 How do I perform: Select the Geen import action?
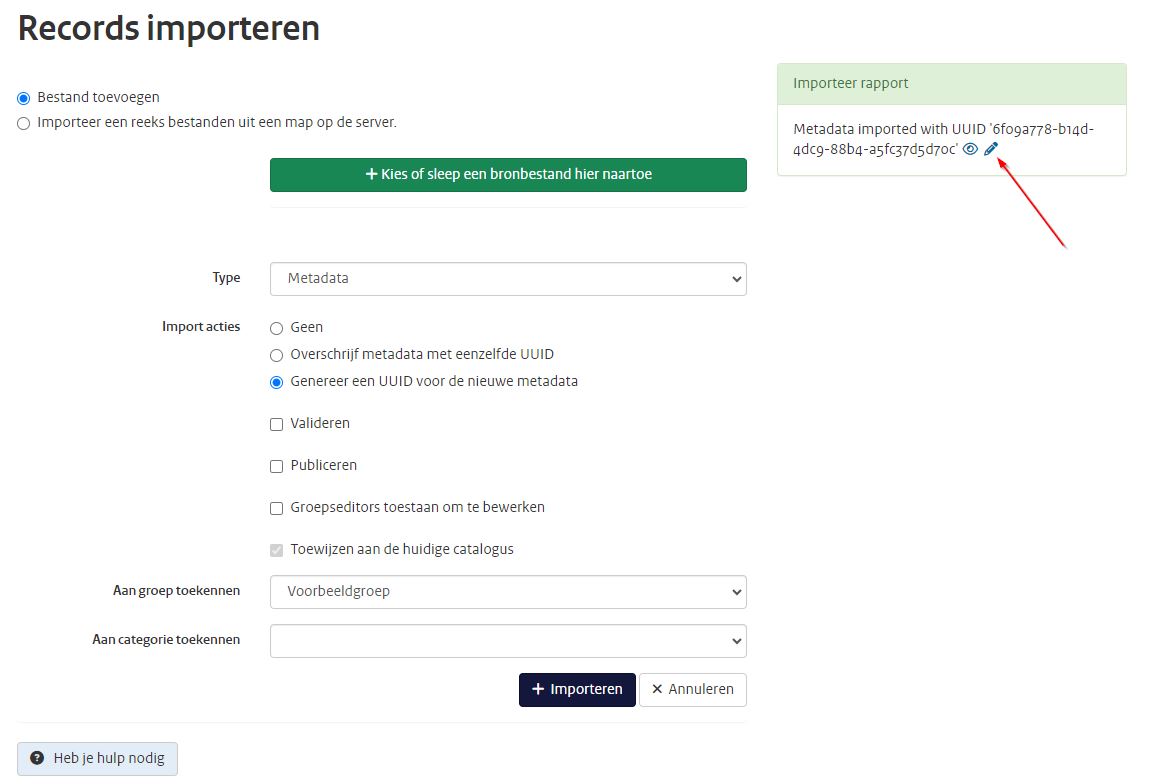[x=276, y=327]
